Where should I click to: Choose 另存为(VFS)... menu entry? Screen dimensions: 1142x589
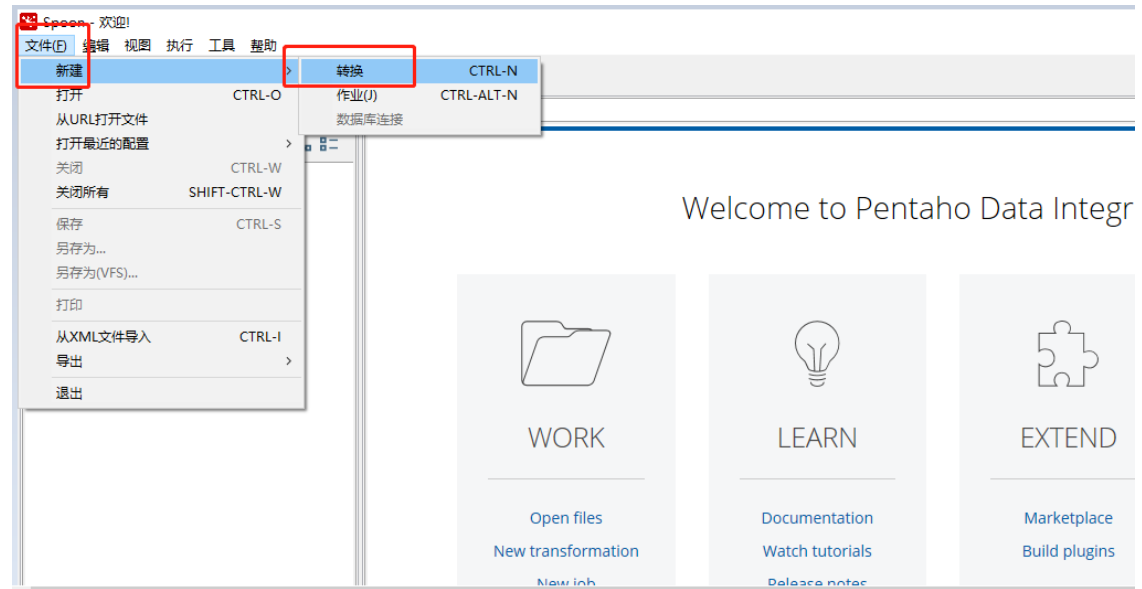pos(160,273)
